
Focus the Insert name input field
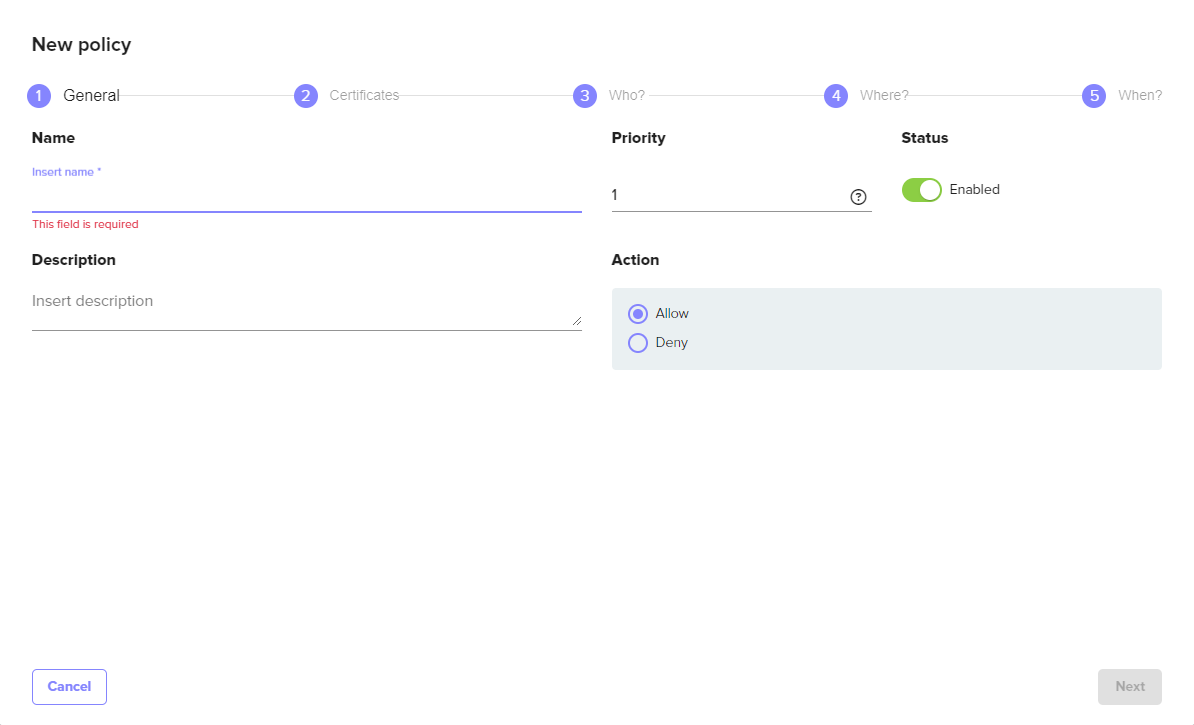306,197
